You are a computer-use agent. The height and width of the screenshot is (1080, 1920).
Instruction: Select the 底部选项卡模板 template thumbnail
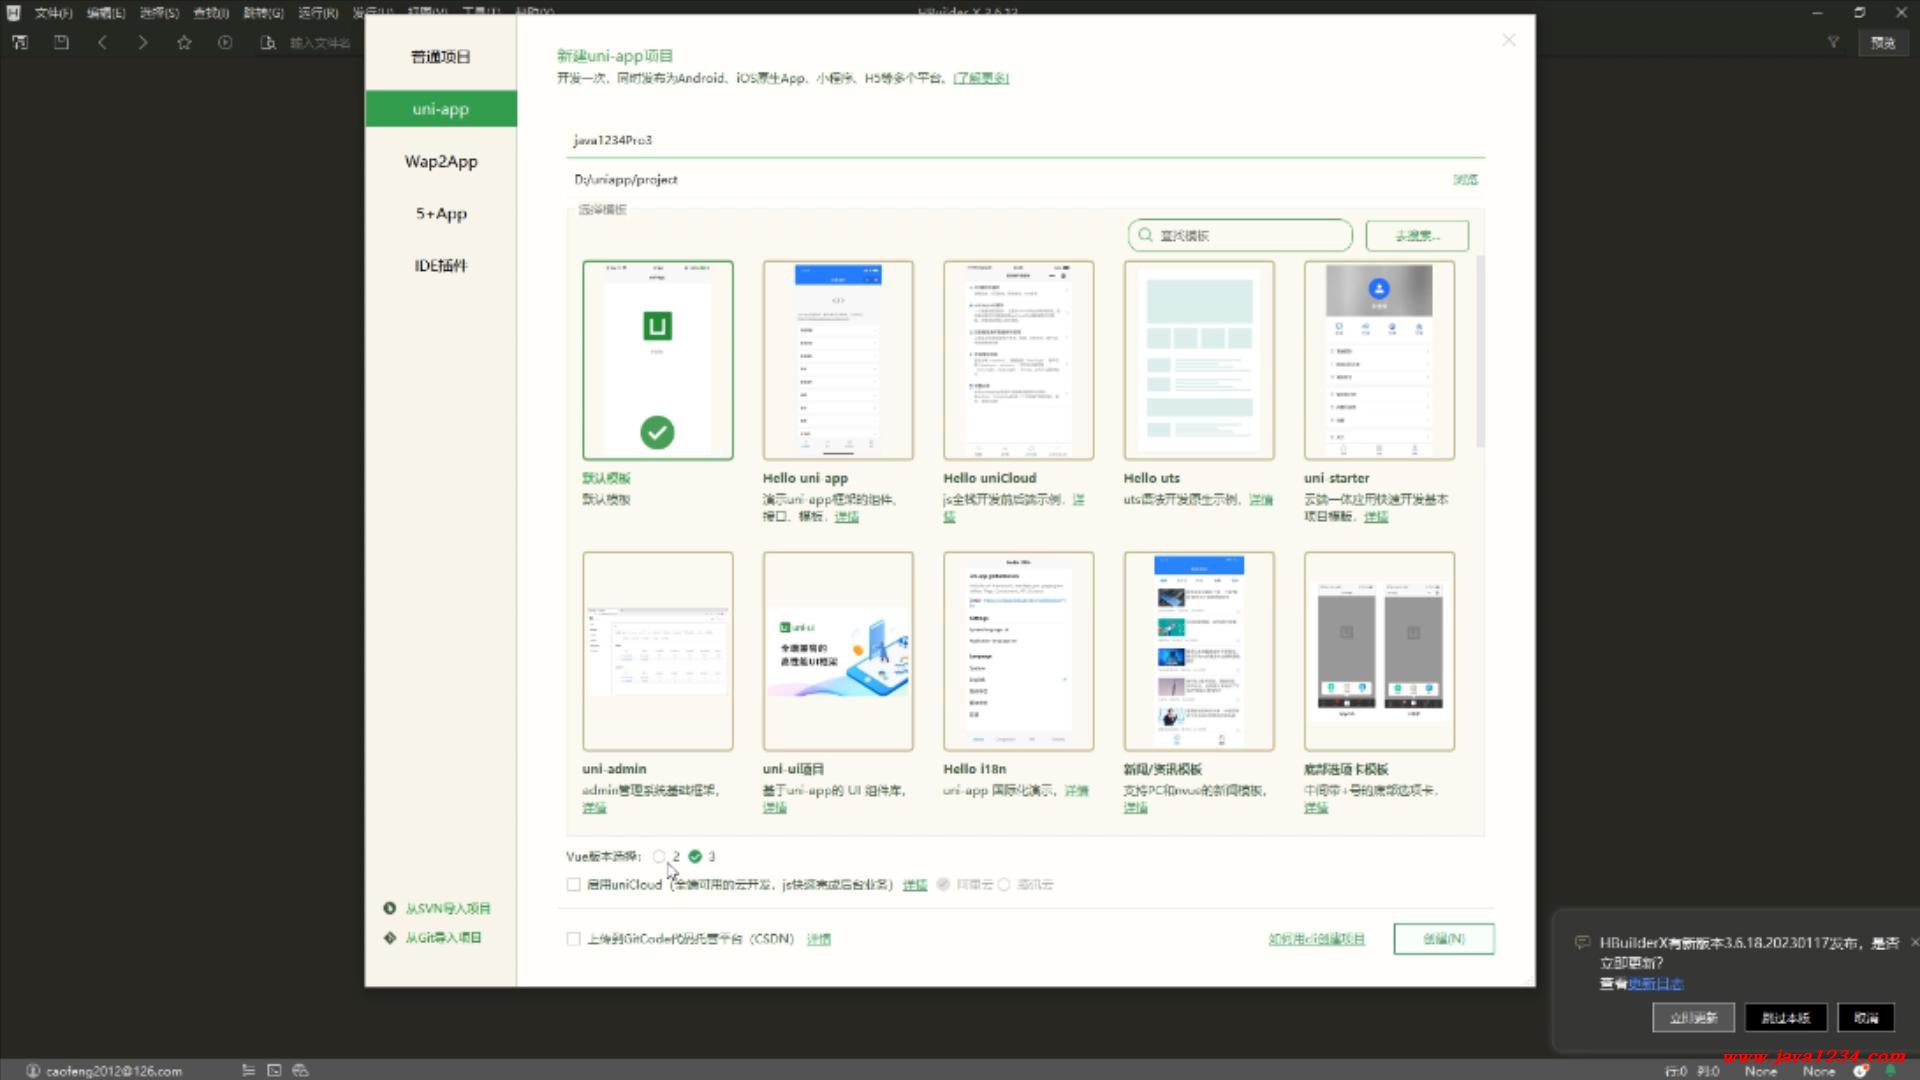point(1379,651)
